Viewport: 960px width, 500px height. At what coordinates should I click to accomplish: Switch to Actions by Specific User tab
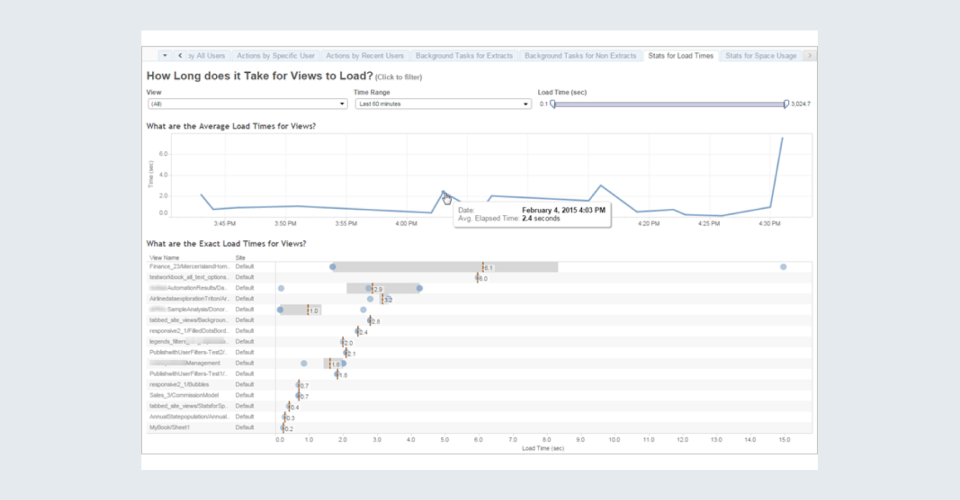tap(277, 56)
